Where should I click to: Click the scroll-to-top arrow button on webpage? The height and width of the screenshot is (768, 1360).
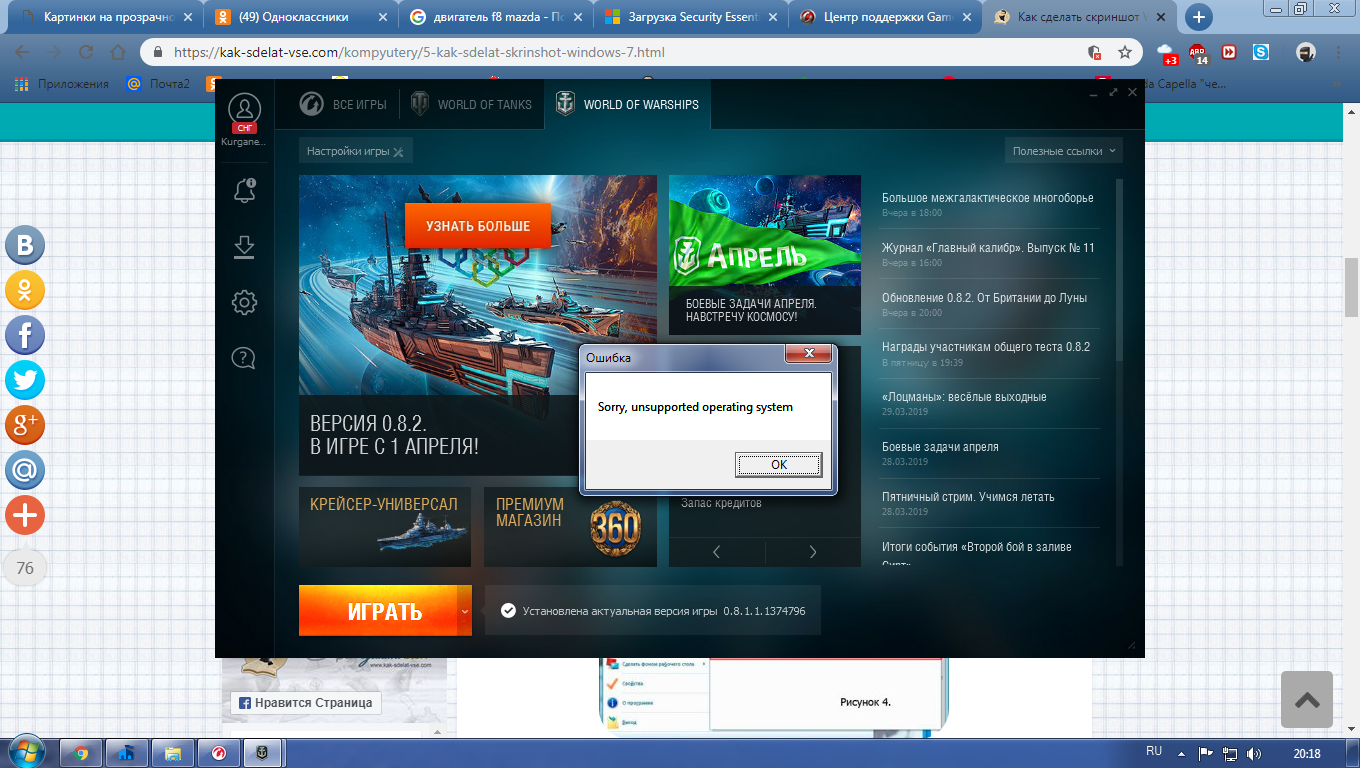1307,699
